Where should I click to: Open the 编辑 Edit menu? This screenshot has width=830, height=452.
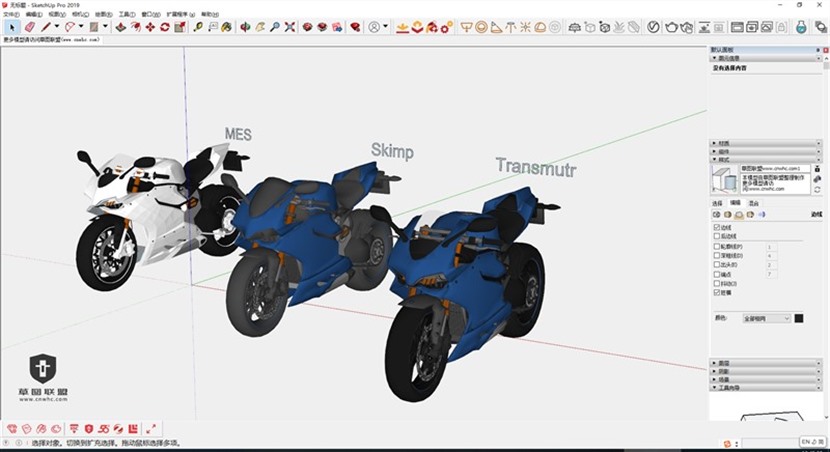click(x=34, y=14)
